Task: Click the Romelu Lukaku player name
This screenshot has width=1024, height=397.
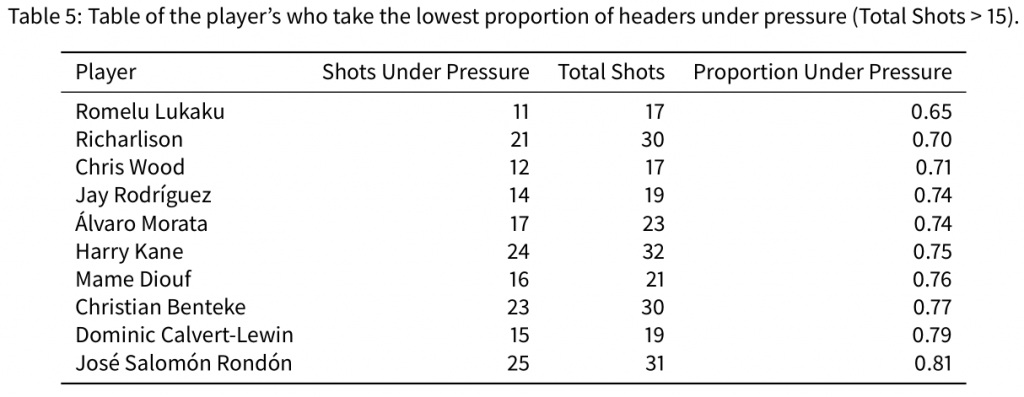Action: coord(150,112)
